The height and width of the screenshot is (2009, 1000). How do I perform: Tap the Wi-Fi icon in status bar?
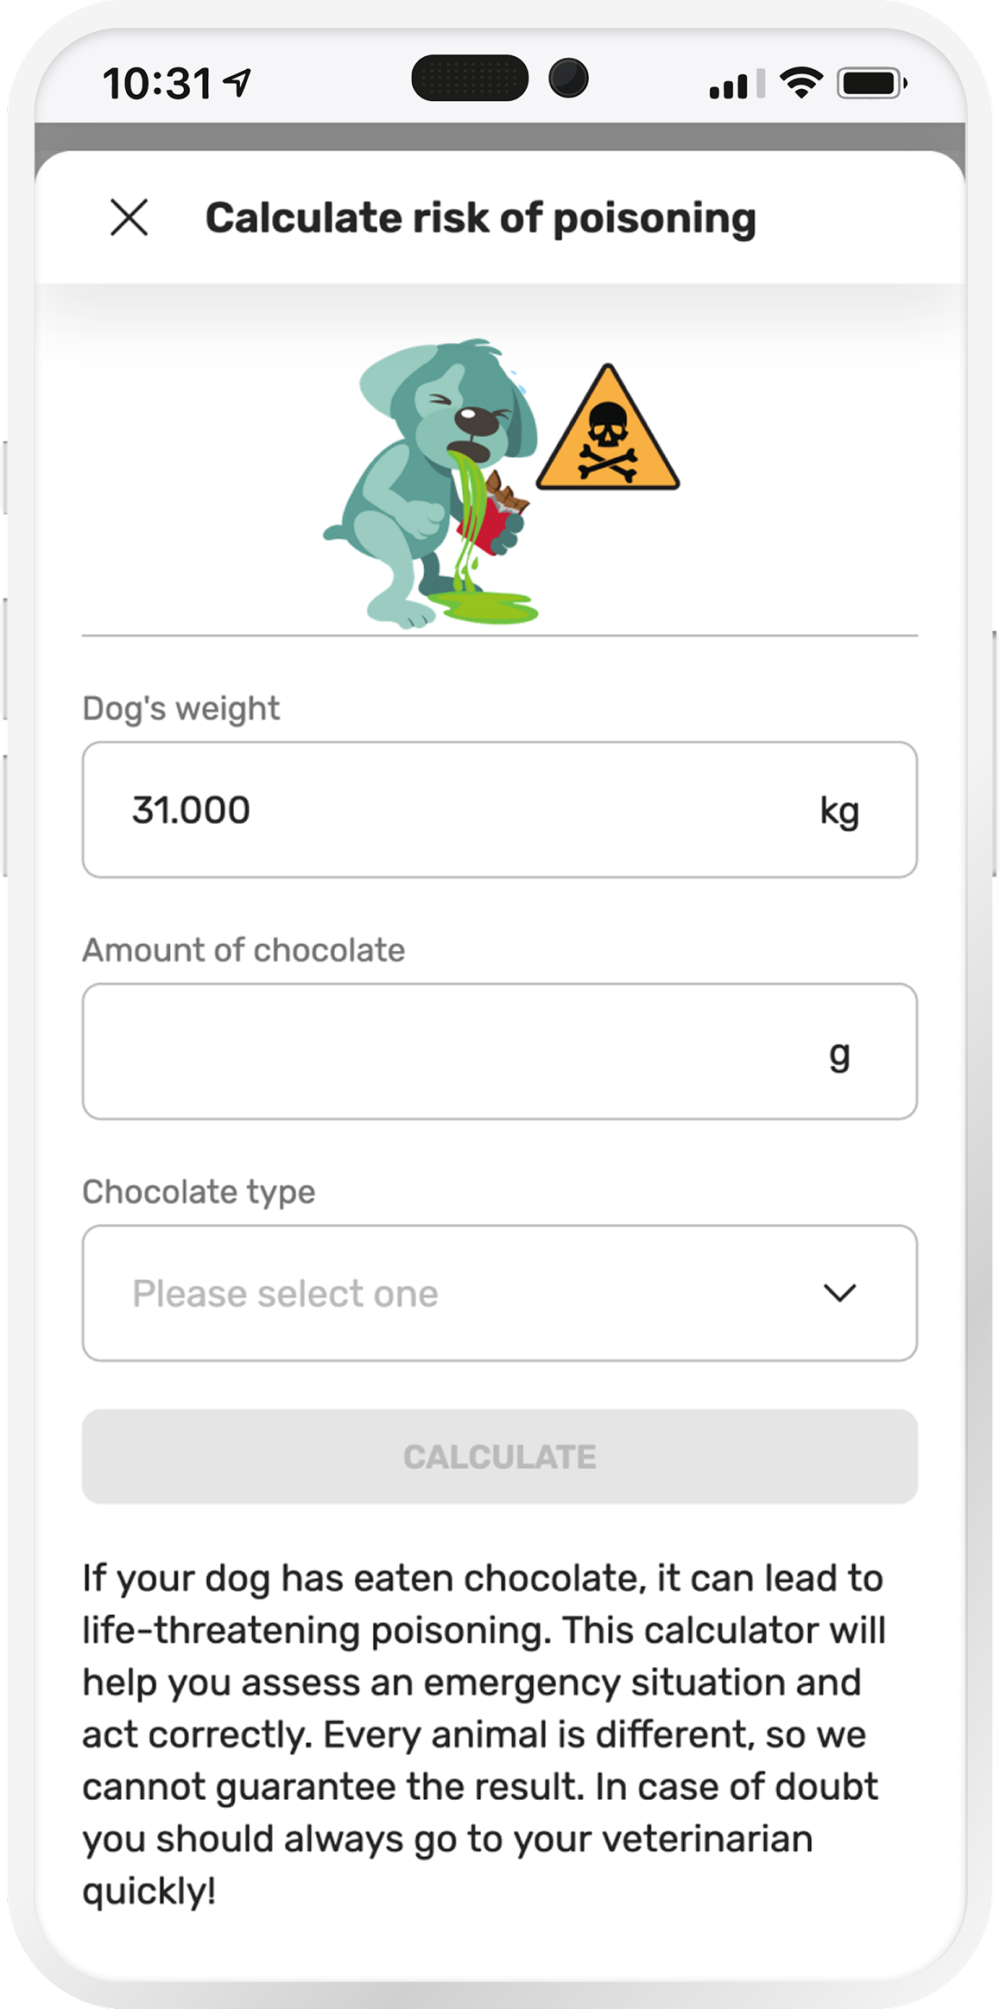800,83
